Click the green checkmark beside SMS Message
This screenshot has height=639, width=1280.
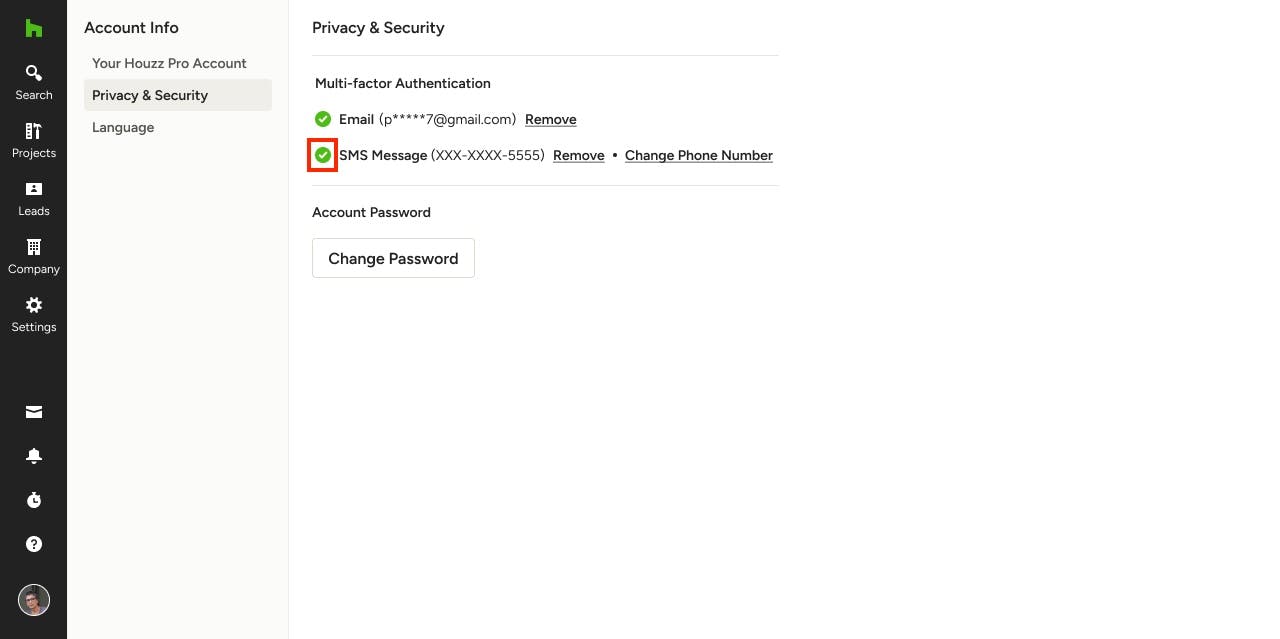(x=323, y=155)
